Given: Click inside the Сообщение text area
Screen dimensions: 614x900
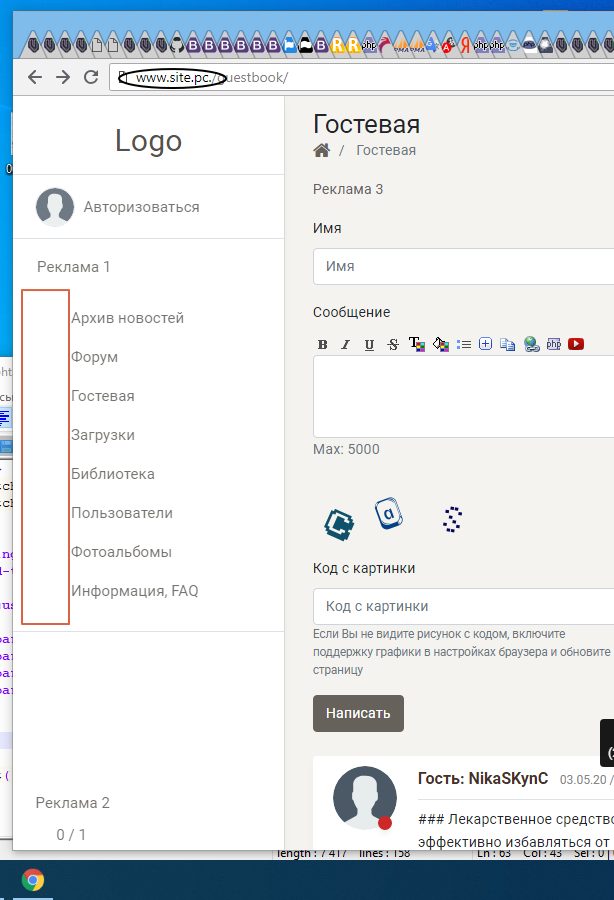Looking at the screenshot, I should click(463, 397).
